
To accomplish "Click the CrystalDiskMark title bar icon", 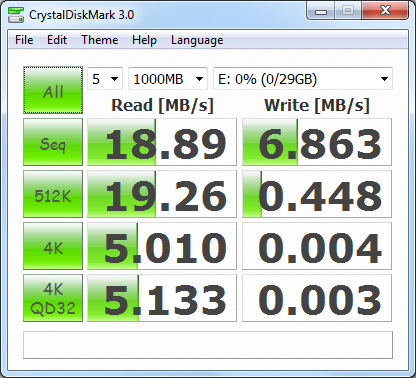I will point(16,15).
